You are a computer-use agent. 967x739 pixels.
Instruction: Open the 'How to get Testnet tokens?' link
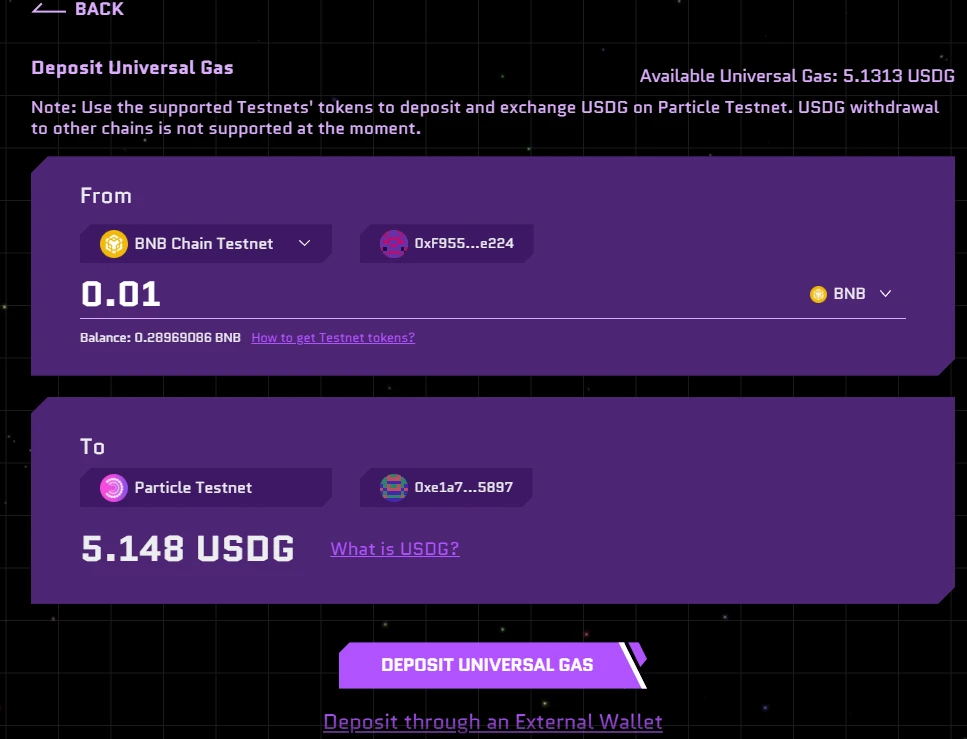(333, 338)
